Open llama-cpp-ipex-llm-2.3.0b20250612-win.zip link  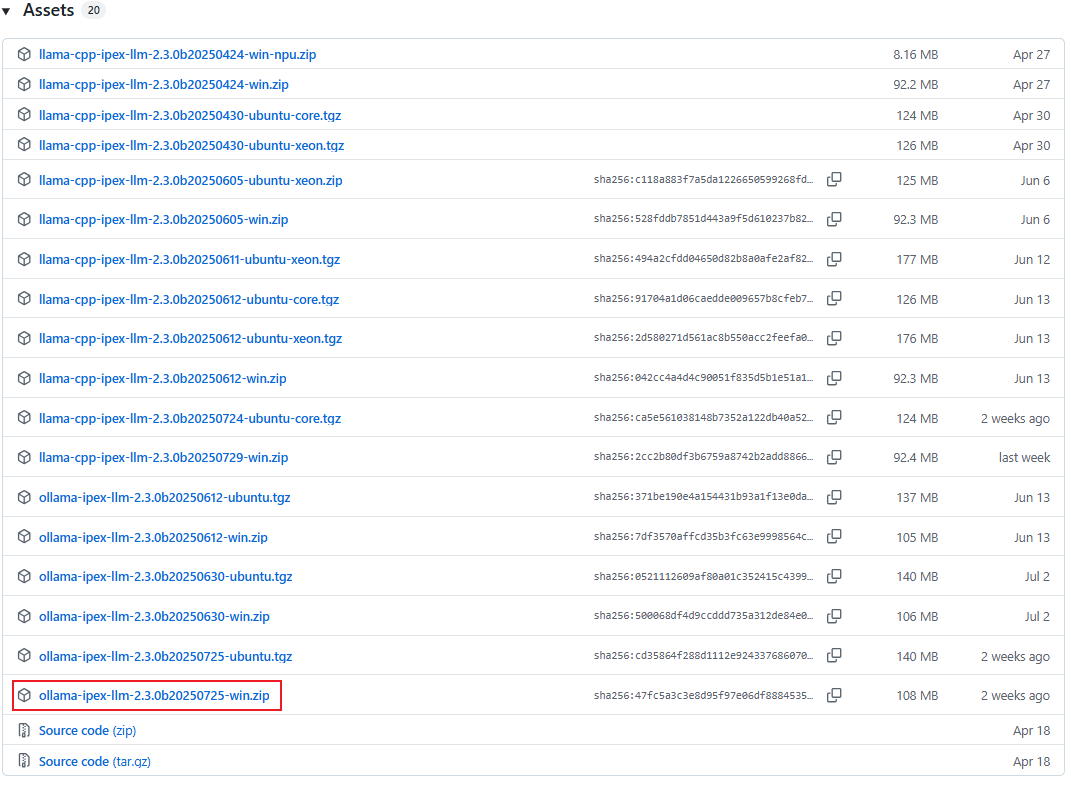(163, 378)
